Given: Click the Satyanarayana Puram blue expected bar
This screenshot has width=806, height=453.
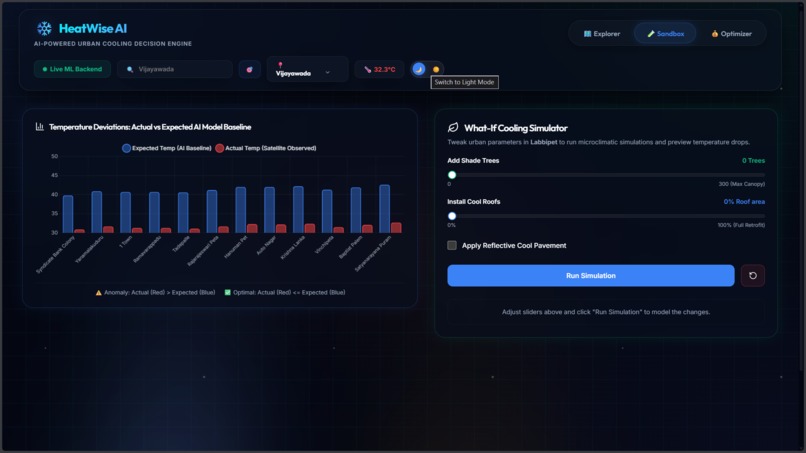Looking at the screenshot, I should tap(384, 209).
